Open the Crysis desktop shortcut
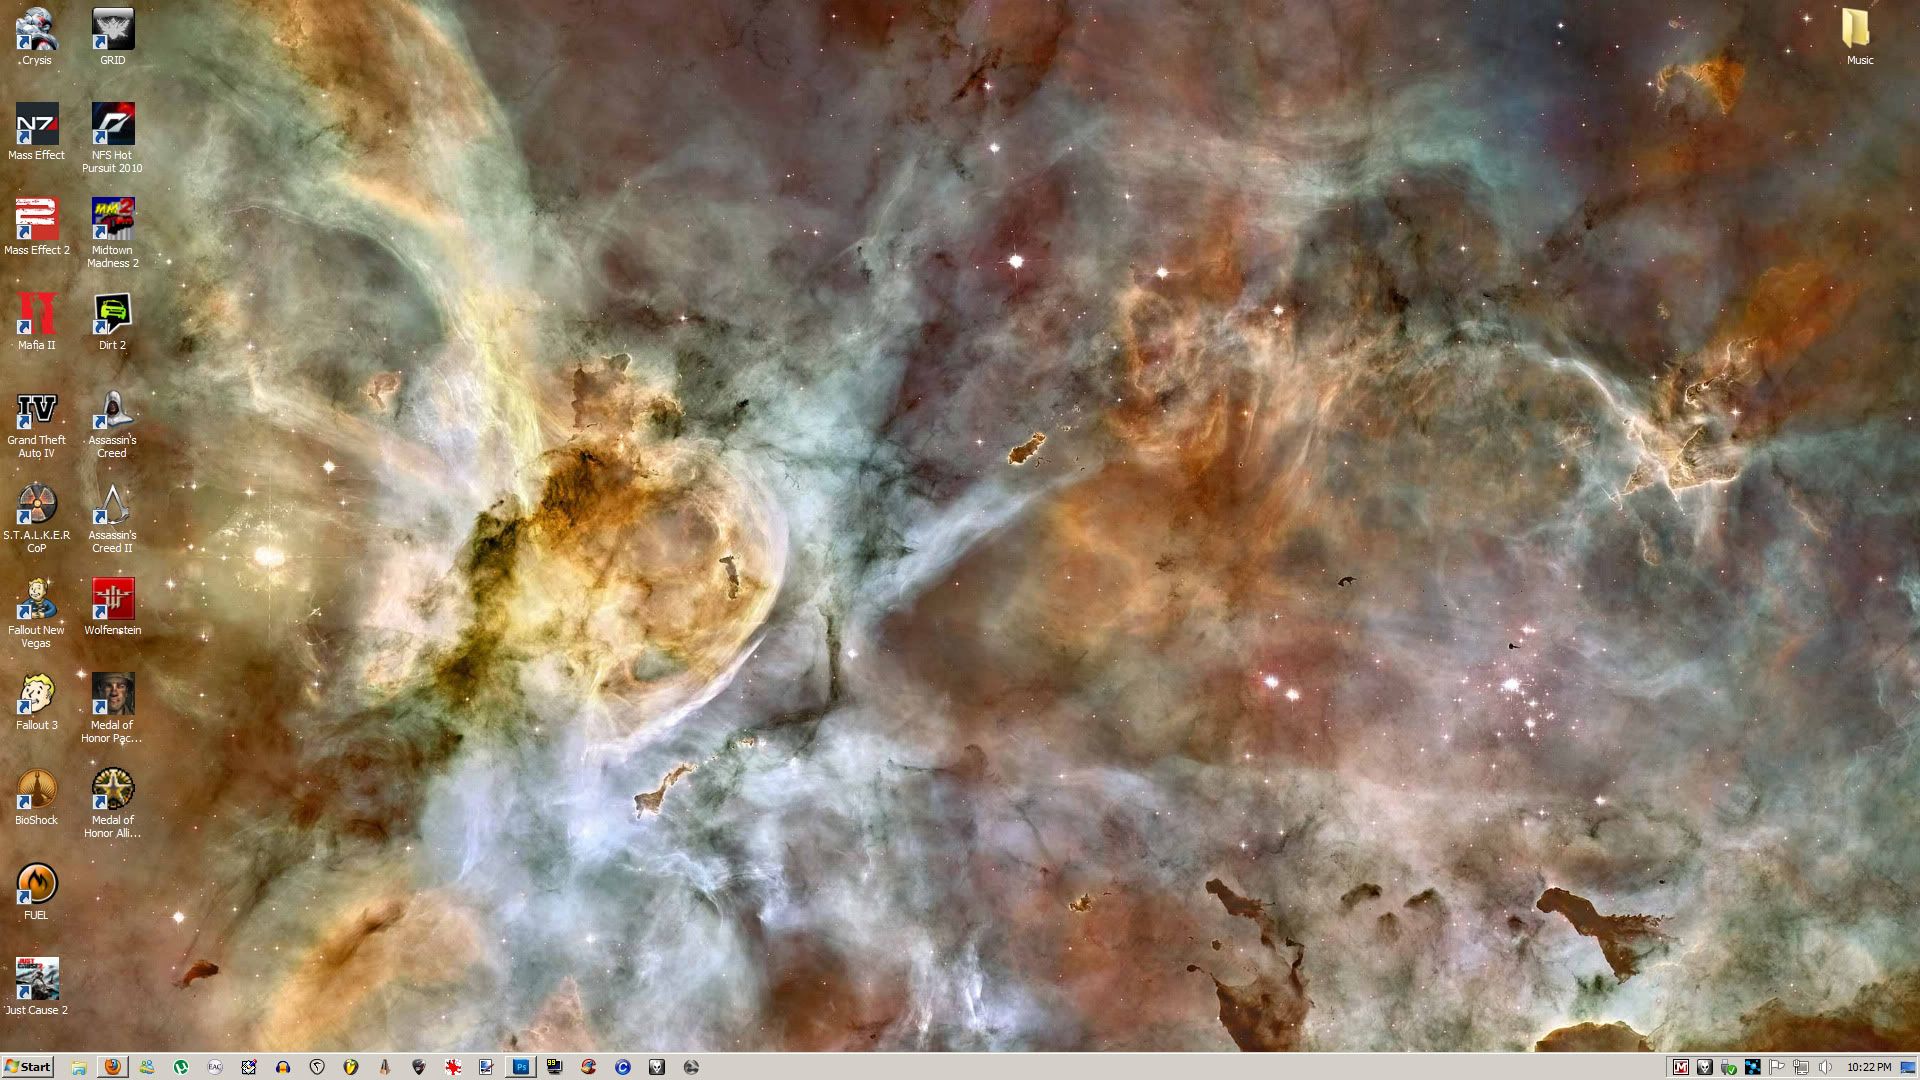Screen dimensions: 1920x1080 tap(36, 30)
